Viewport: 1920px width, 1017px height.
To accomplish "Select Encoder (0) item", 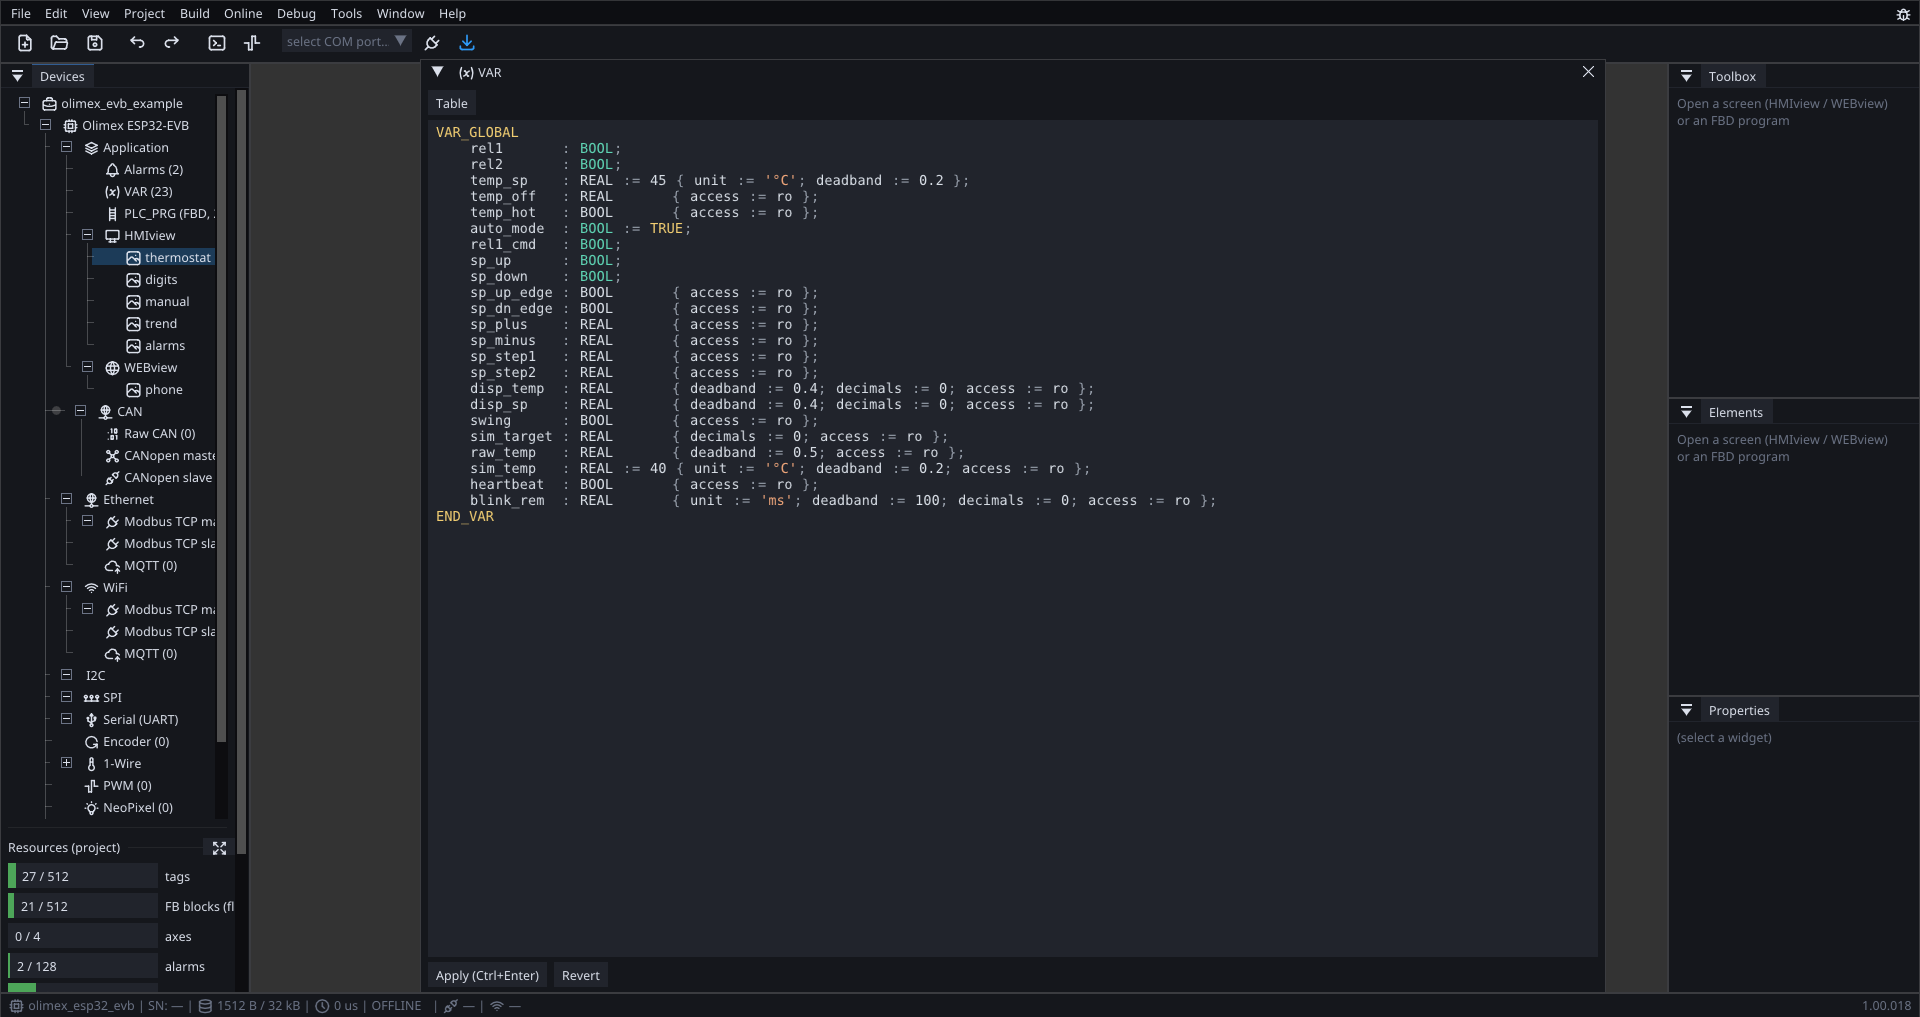I will [127, 742].
